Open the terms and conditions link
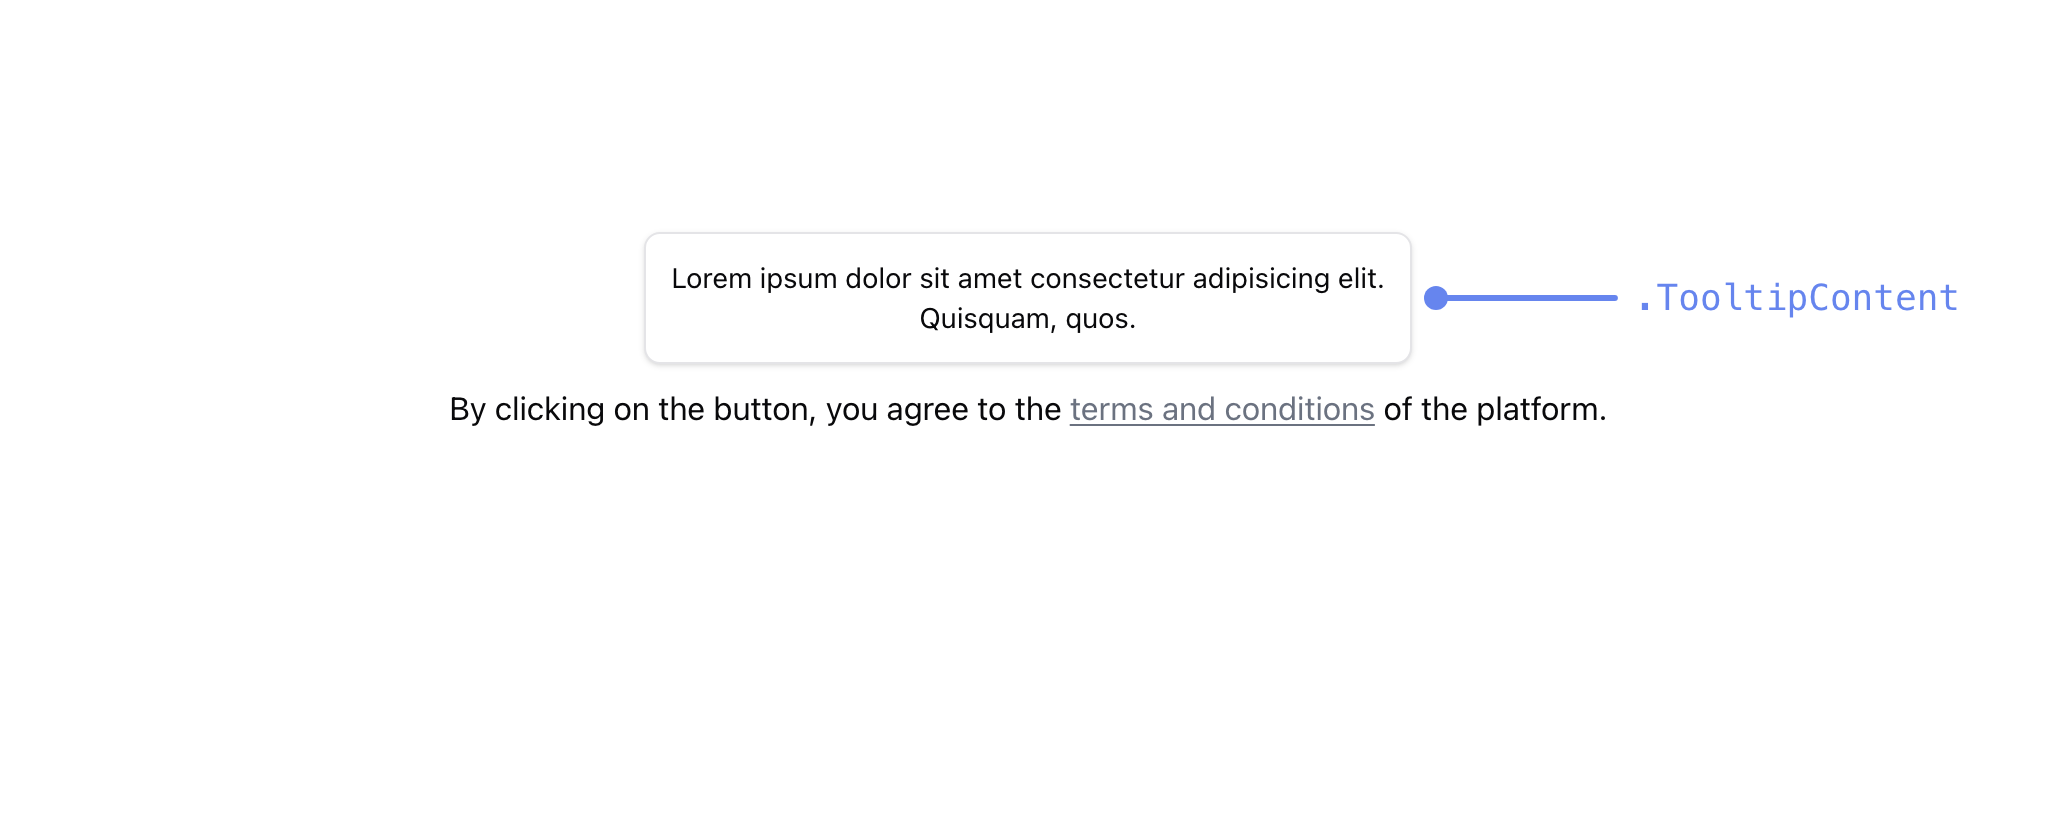Viewport: 2056px width, 816px height. coord(1221,409)
